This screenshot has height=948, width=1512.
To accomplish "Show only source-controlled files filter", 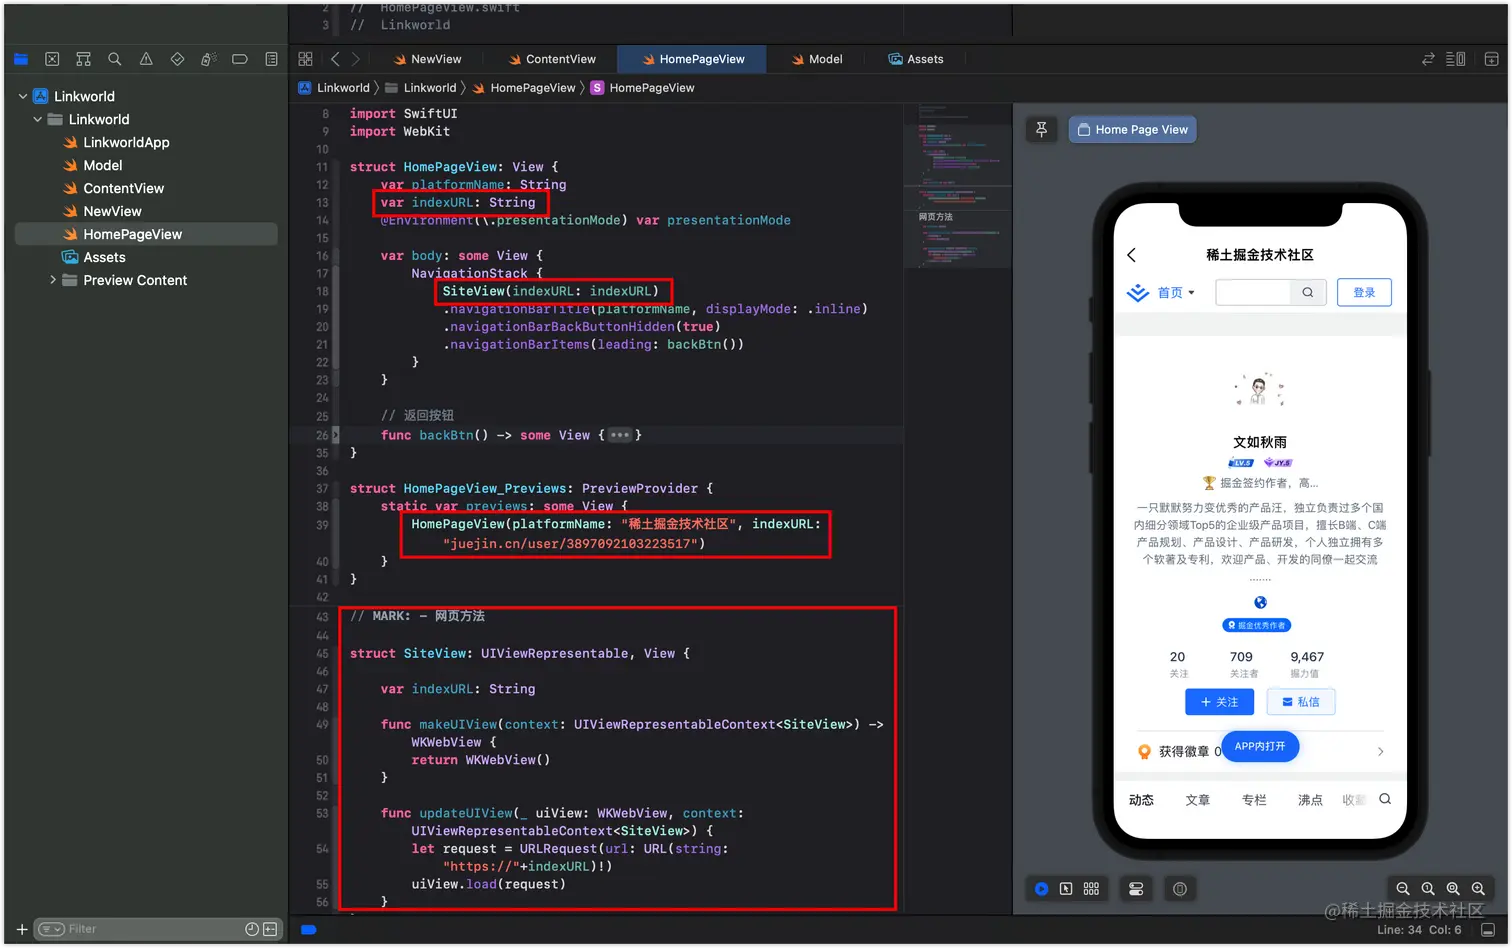I will pyautogui.click(x=270, y=929).
